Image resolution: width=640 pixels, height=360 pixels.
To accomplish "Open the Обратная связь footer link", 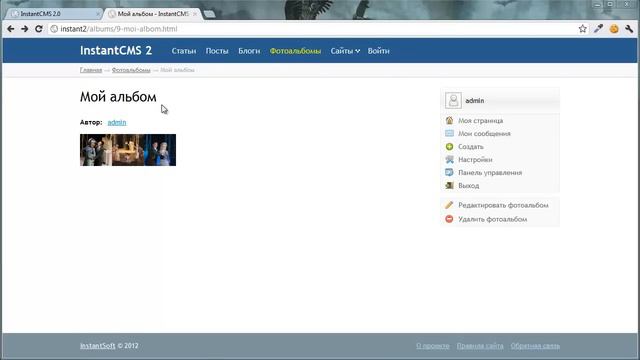I will tap(535, 346).
